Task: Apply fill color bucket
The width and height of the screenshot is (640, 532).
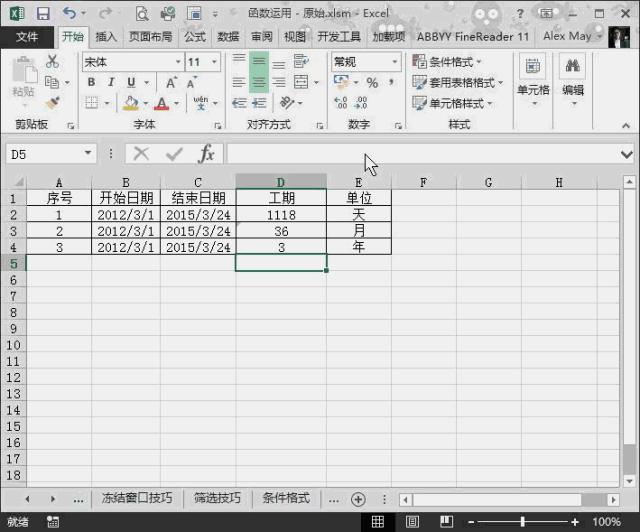Action: pos(131,103)
